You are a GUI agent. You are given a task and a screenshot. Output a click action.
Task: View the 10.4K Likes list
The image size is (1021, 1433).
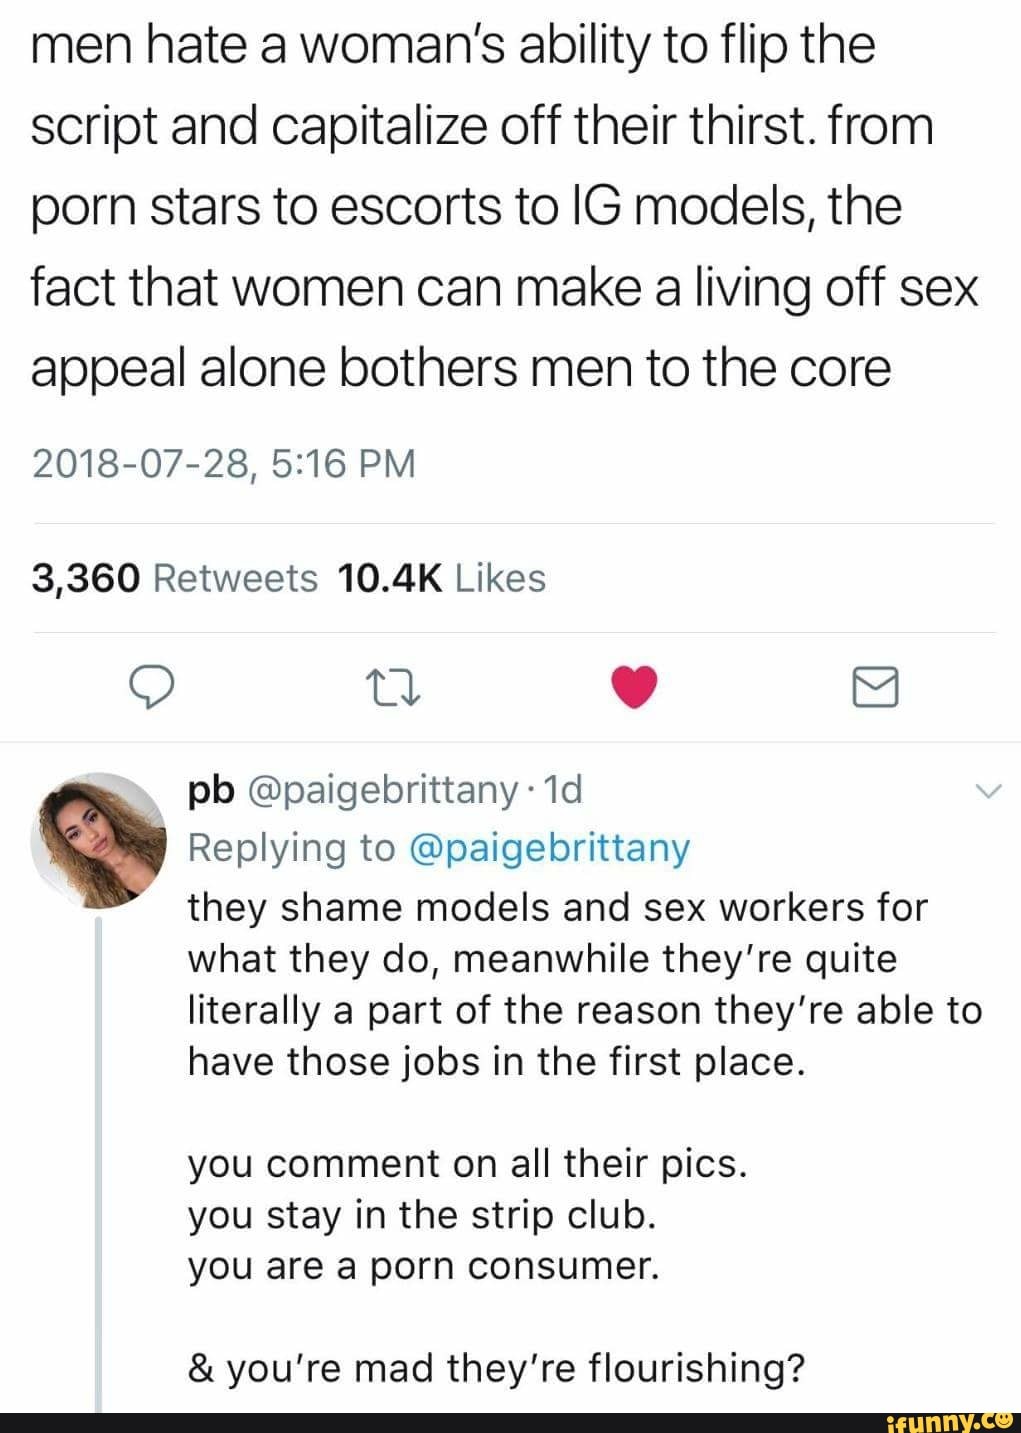coord(442,578)
